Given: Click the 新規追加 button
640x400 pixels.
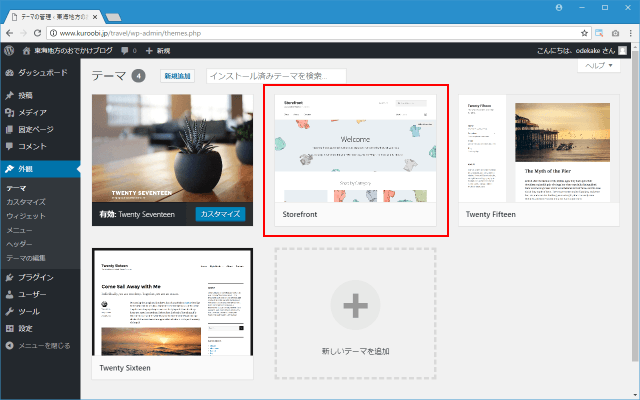Looking at the screenshot, I should [177, 76].
